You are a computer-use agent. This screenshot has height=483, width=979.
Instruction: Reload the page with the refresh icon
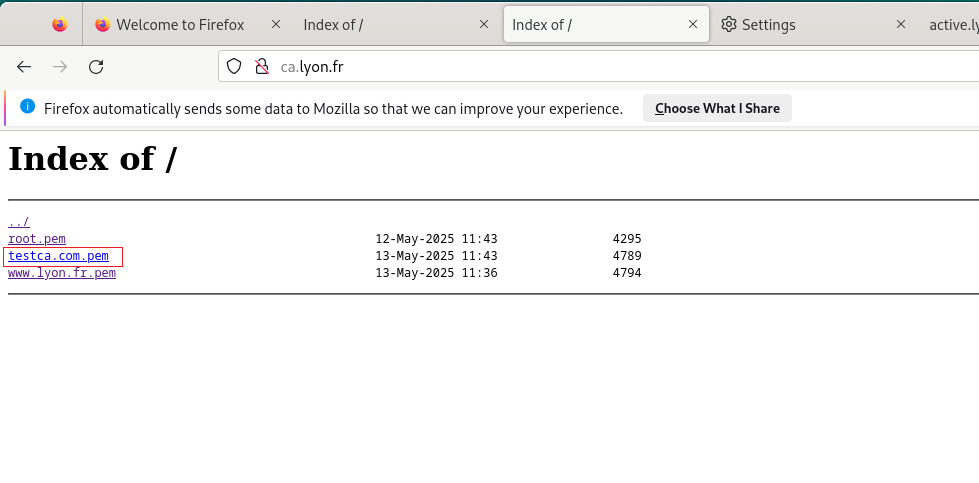(x=96, y=67)
